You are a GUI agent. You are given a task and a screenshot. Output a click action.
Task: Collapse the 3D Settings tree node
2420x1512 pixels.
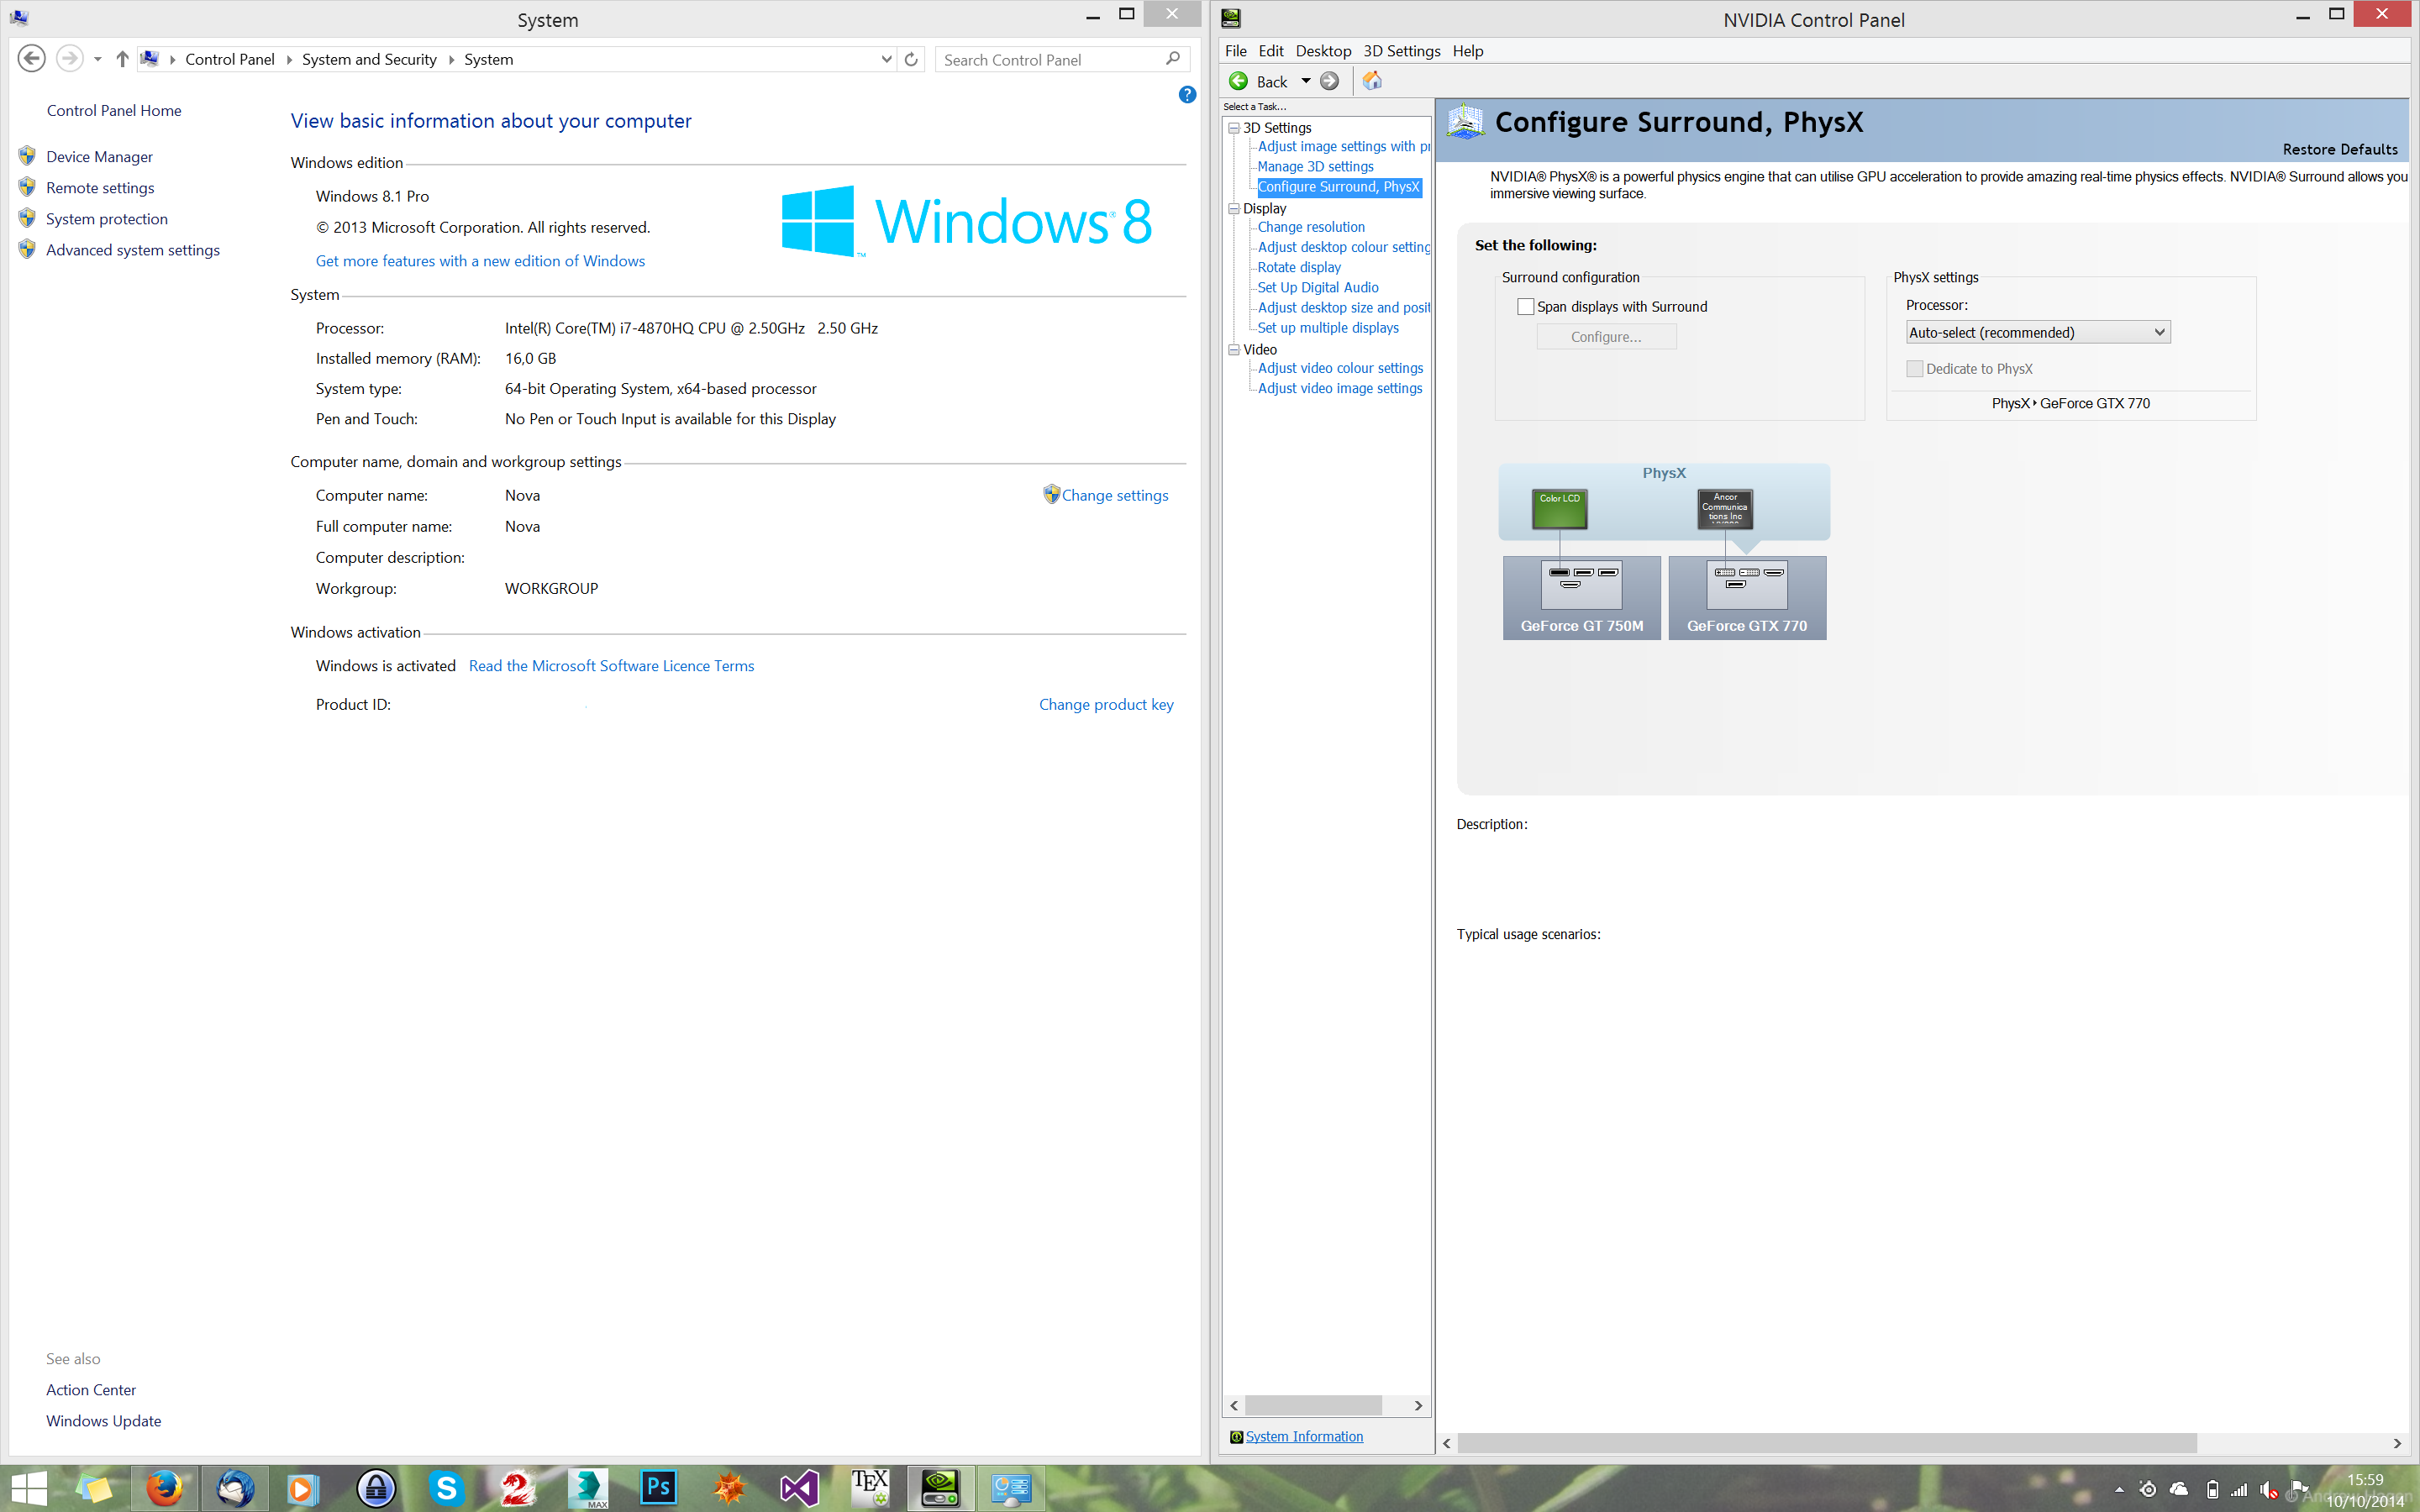tap(1234, 128)
